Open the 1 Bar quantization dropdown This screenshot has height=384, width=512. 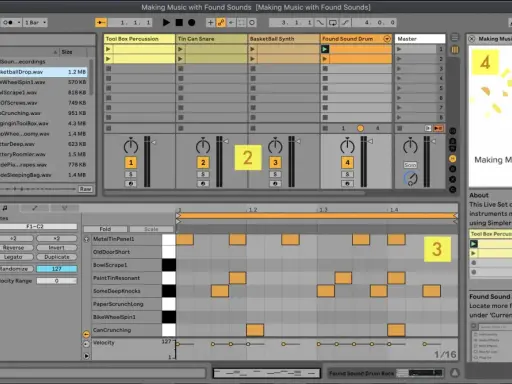[x=35, y=23]
